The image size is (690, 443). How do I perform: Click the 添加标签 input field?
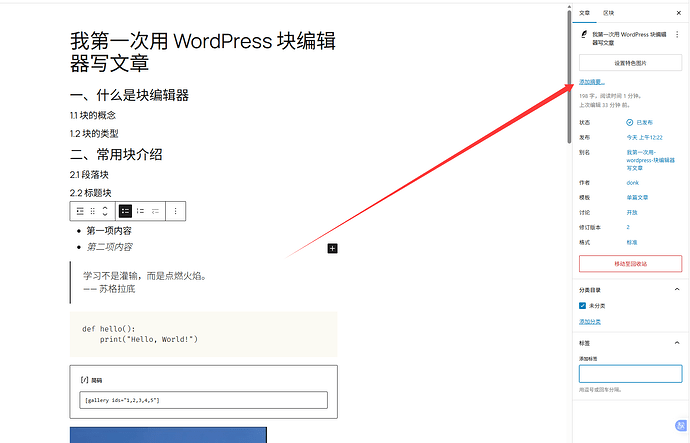(x=631, y=373)
